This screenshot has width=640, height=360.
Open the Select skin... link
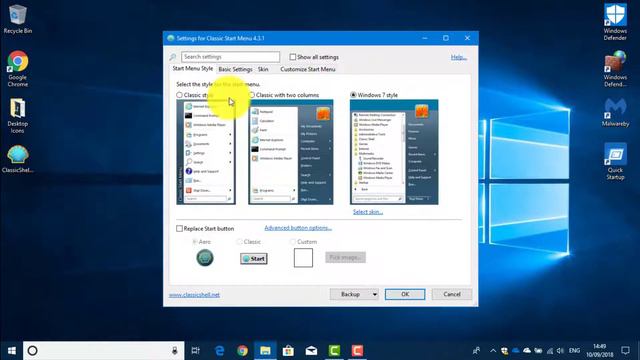368,212
